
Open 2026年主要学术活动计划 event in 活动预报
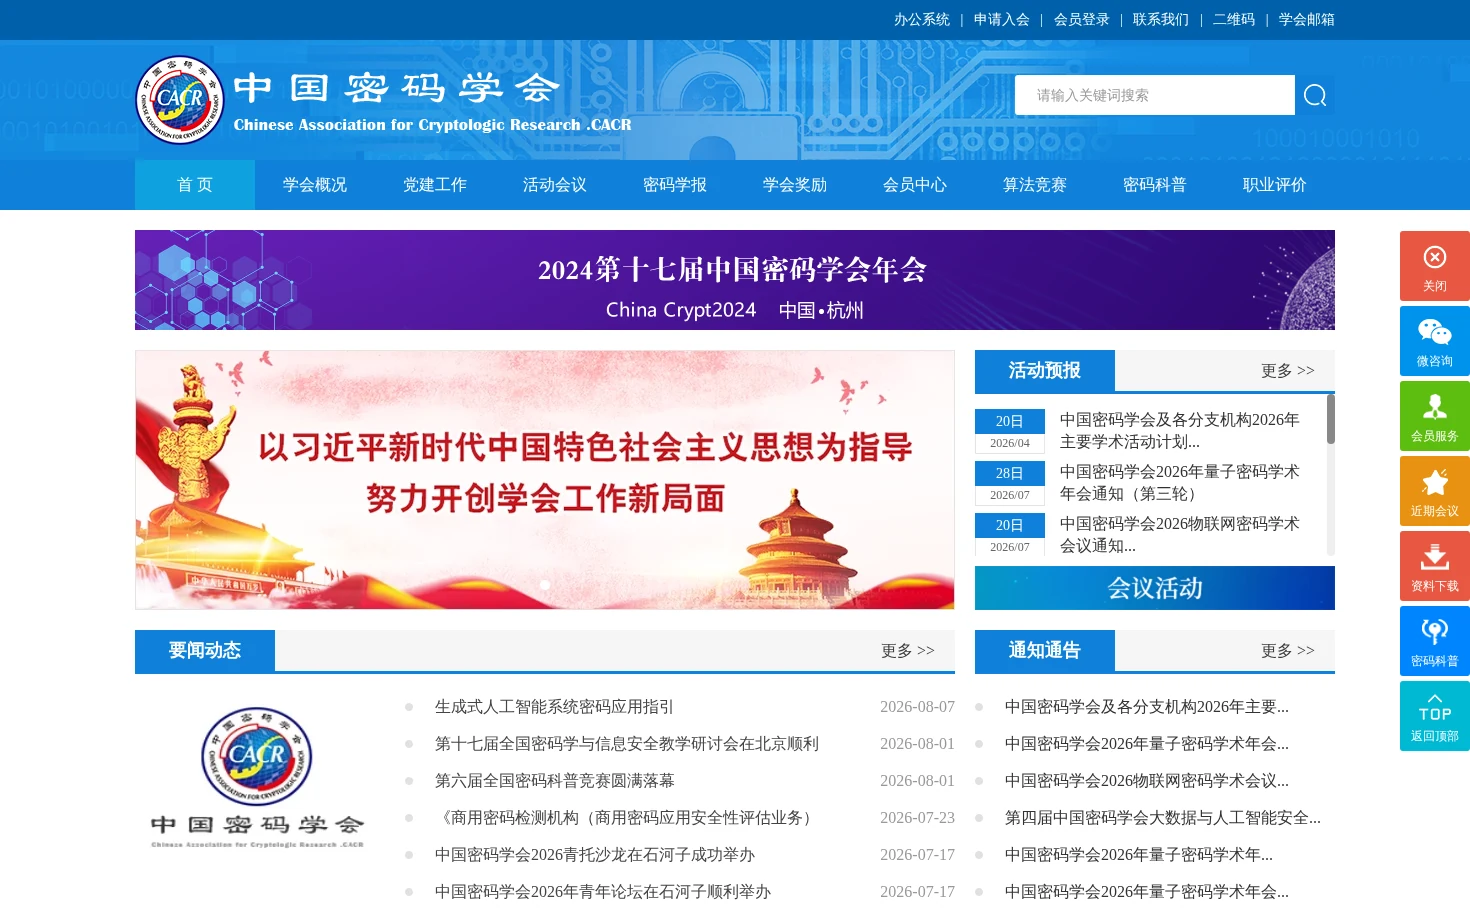1180,431
